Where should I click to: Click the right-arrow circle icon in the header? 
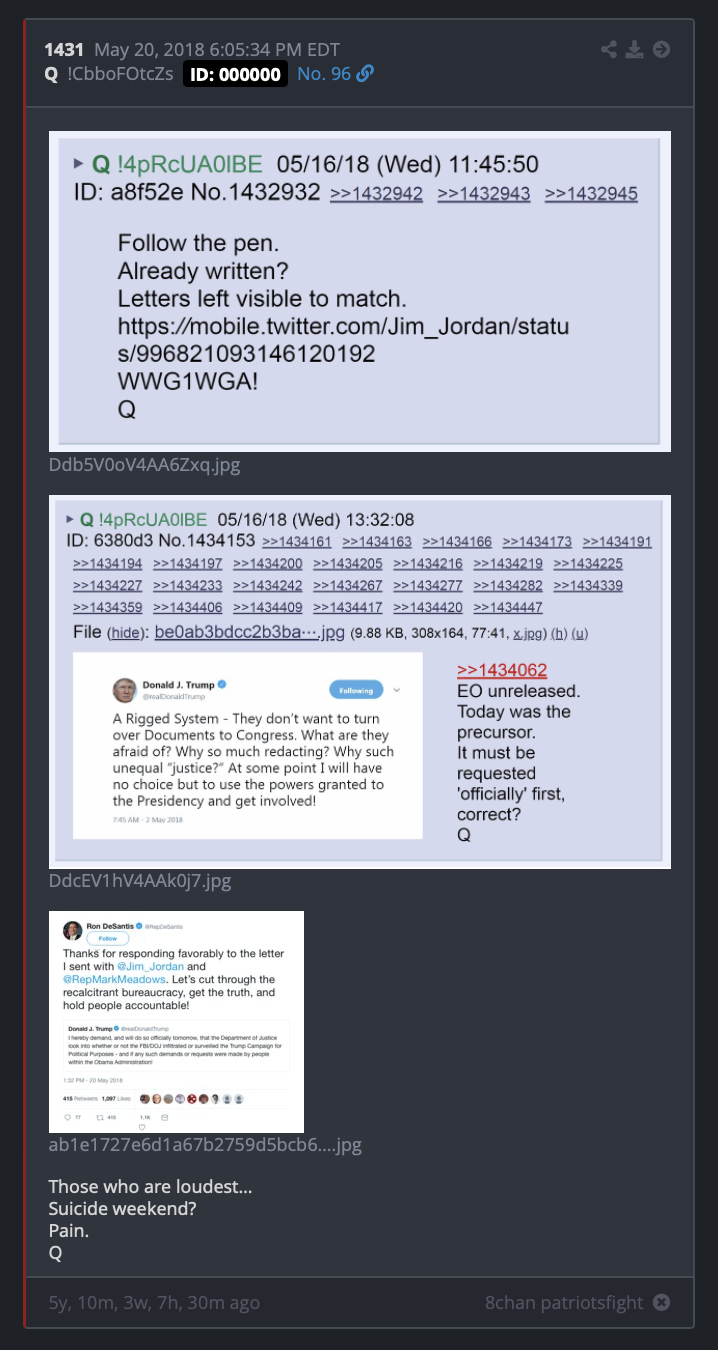tap(661, 49)
